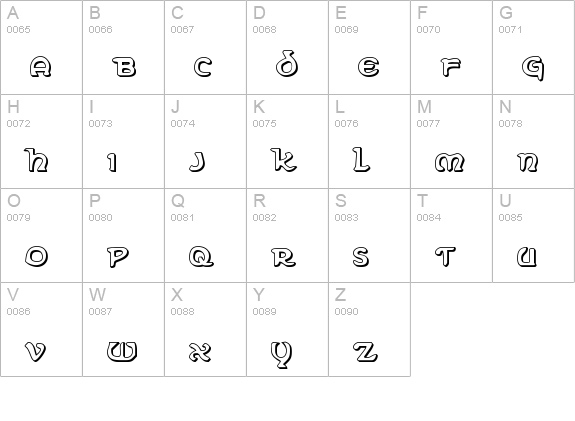This screenshot has width=575, height=421.
Task: Click the eth-shaped glyph in cell D
Action: tap(287, 63)
